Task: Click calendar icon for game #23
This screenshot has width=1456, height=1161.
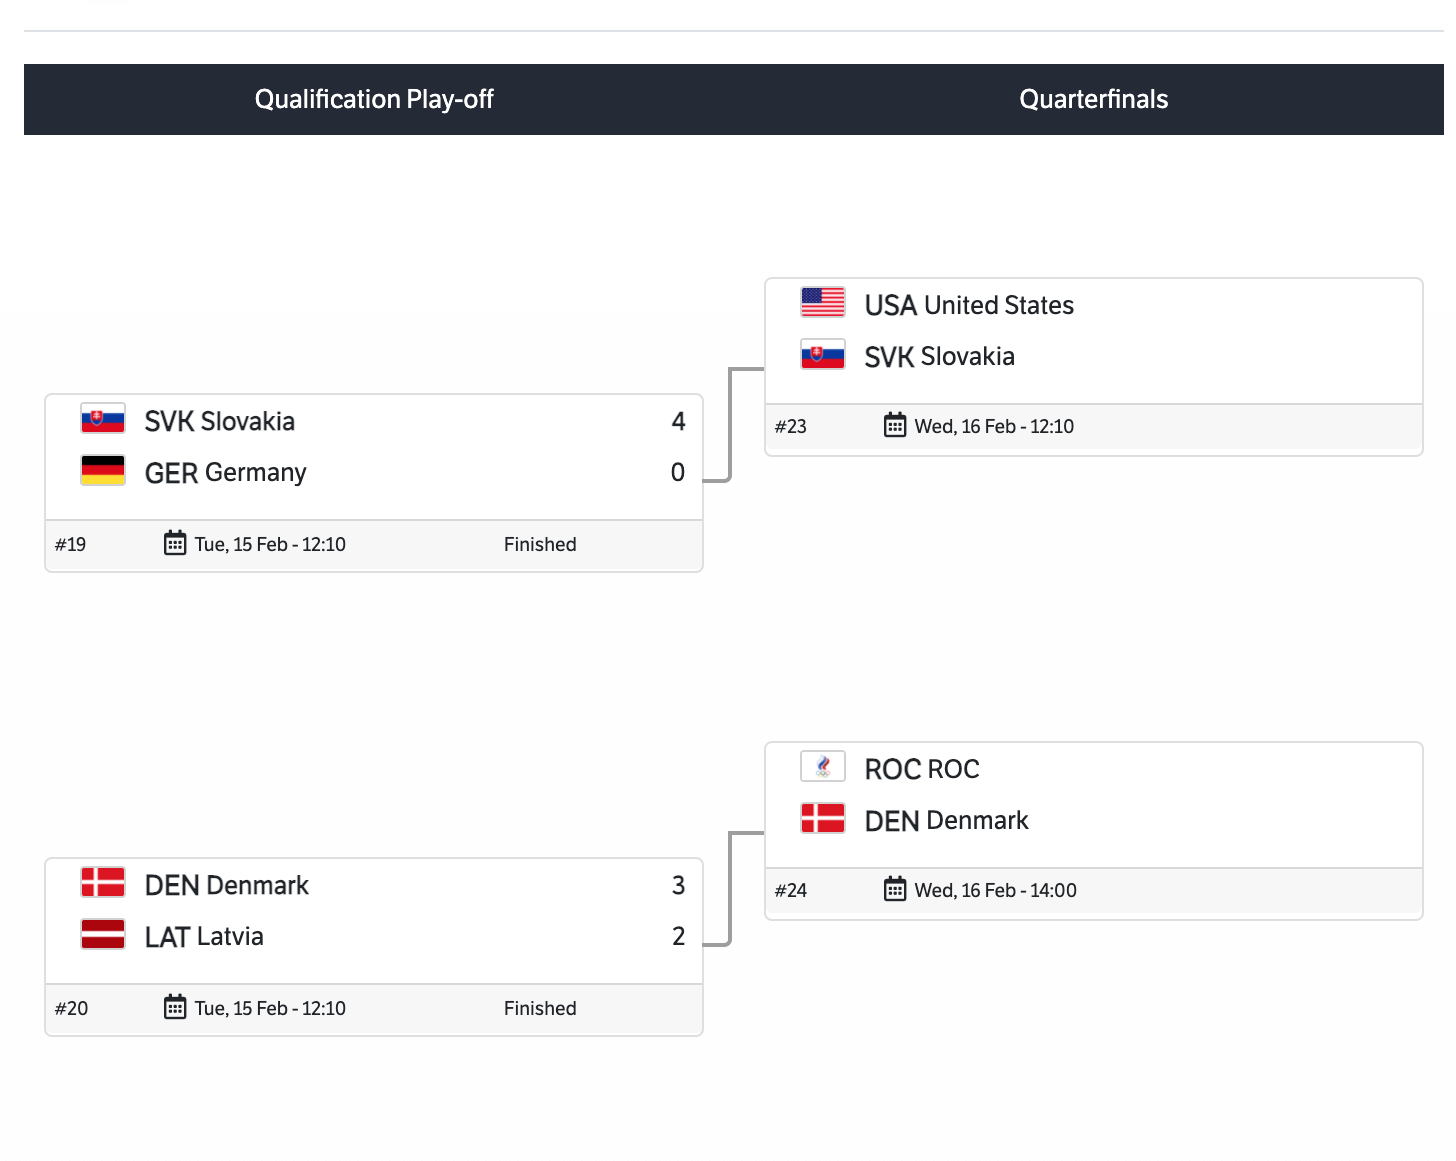Action: point(895,426)
